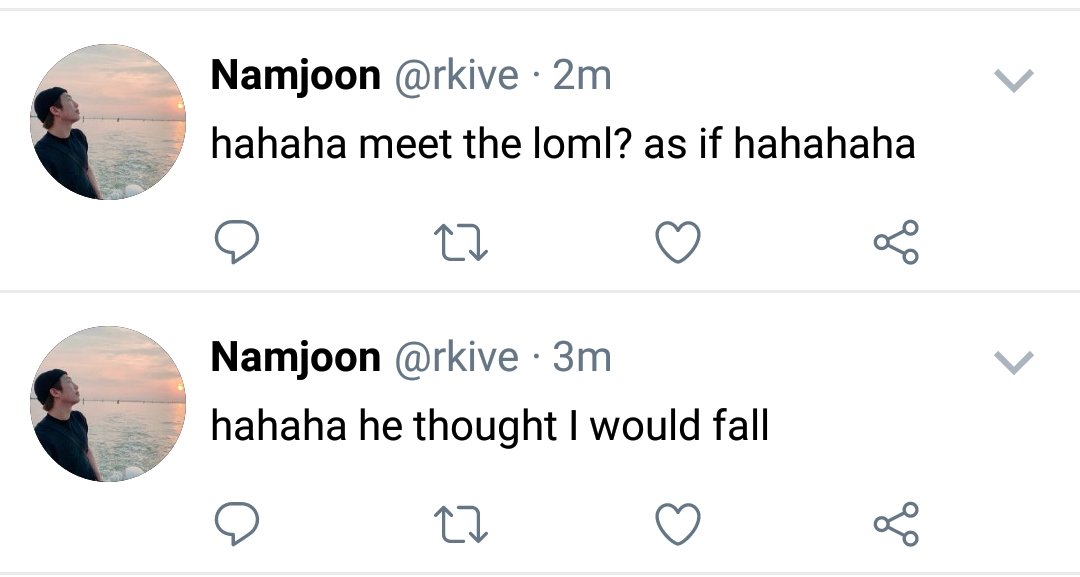Click the 3m timestamp
Viewport: 1080px width, 577px height.
(x=581, y=358)
